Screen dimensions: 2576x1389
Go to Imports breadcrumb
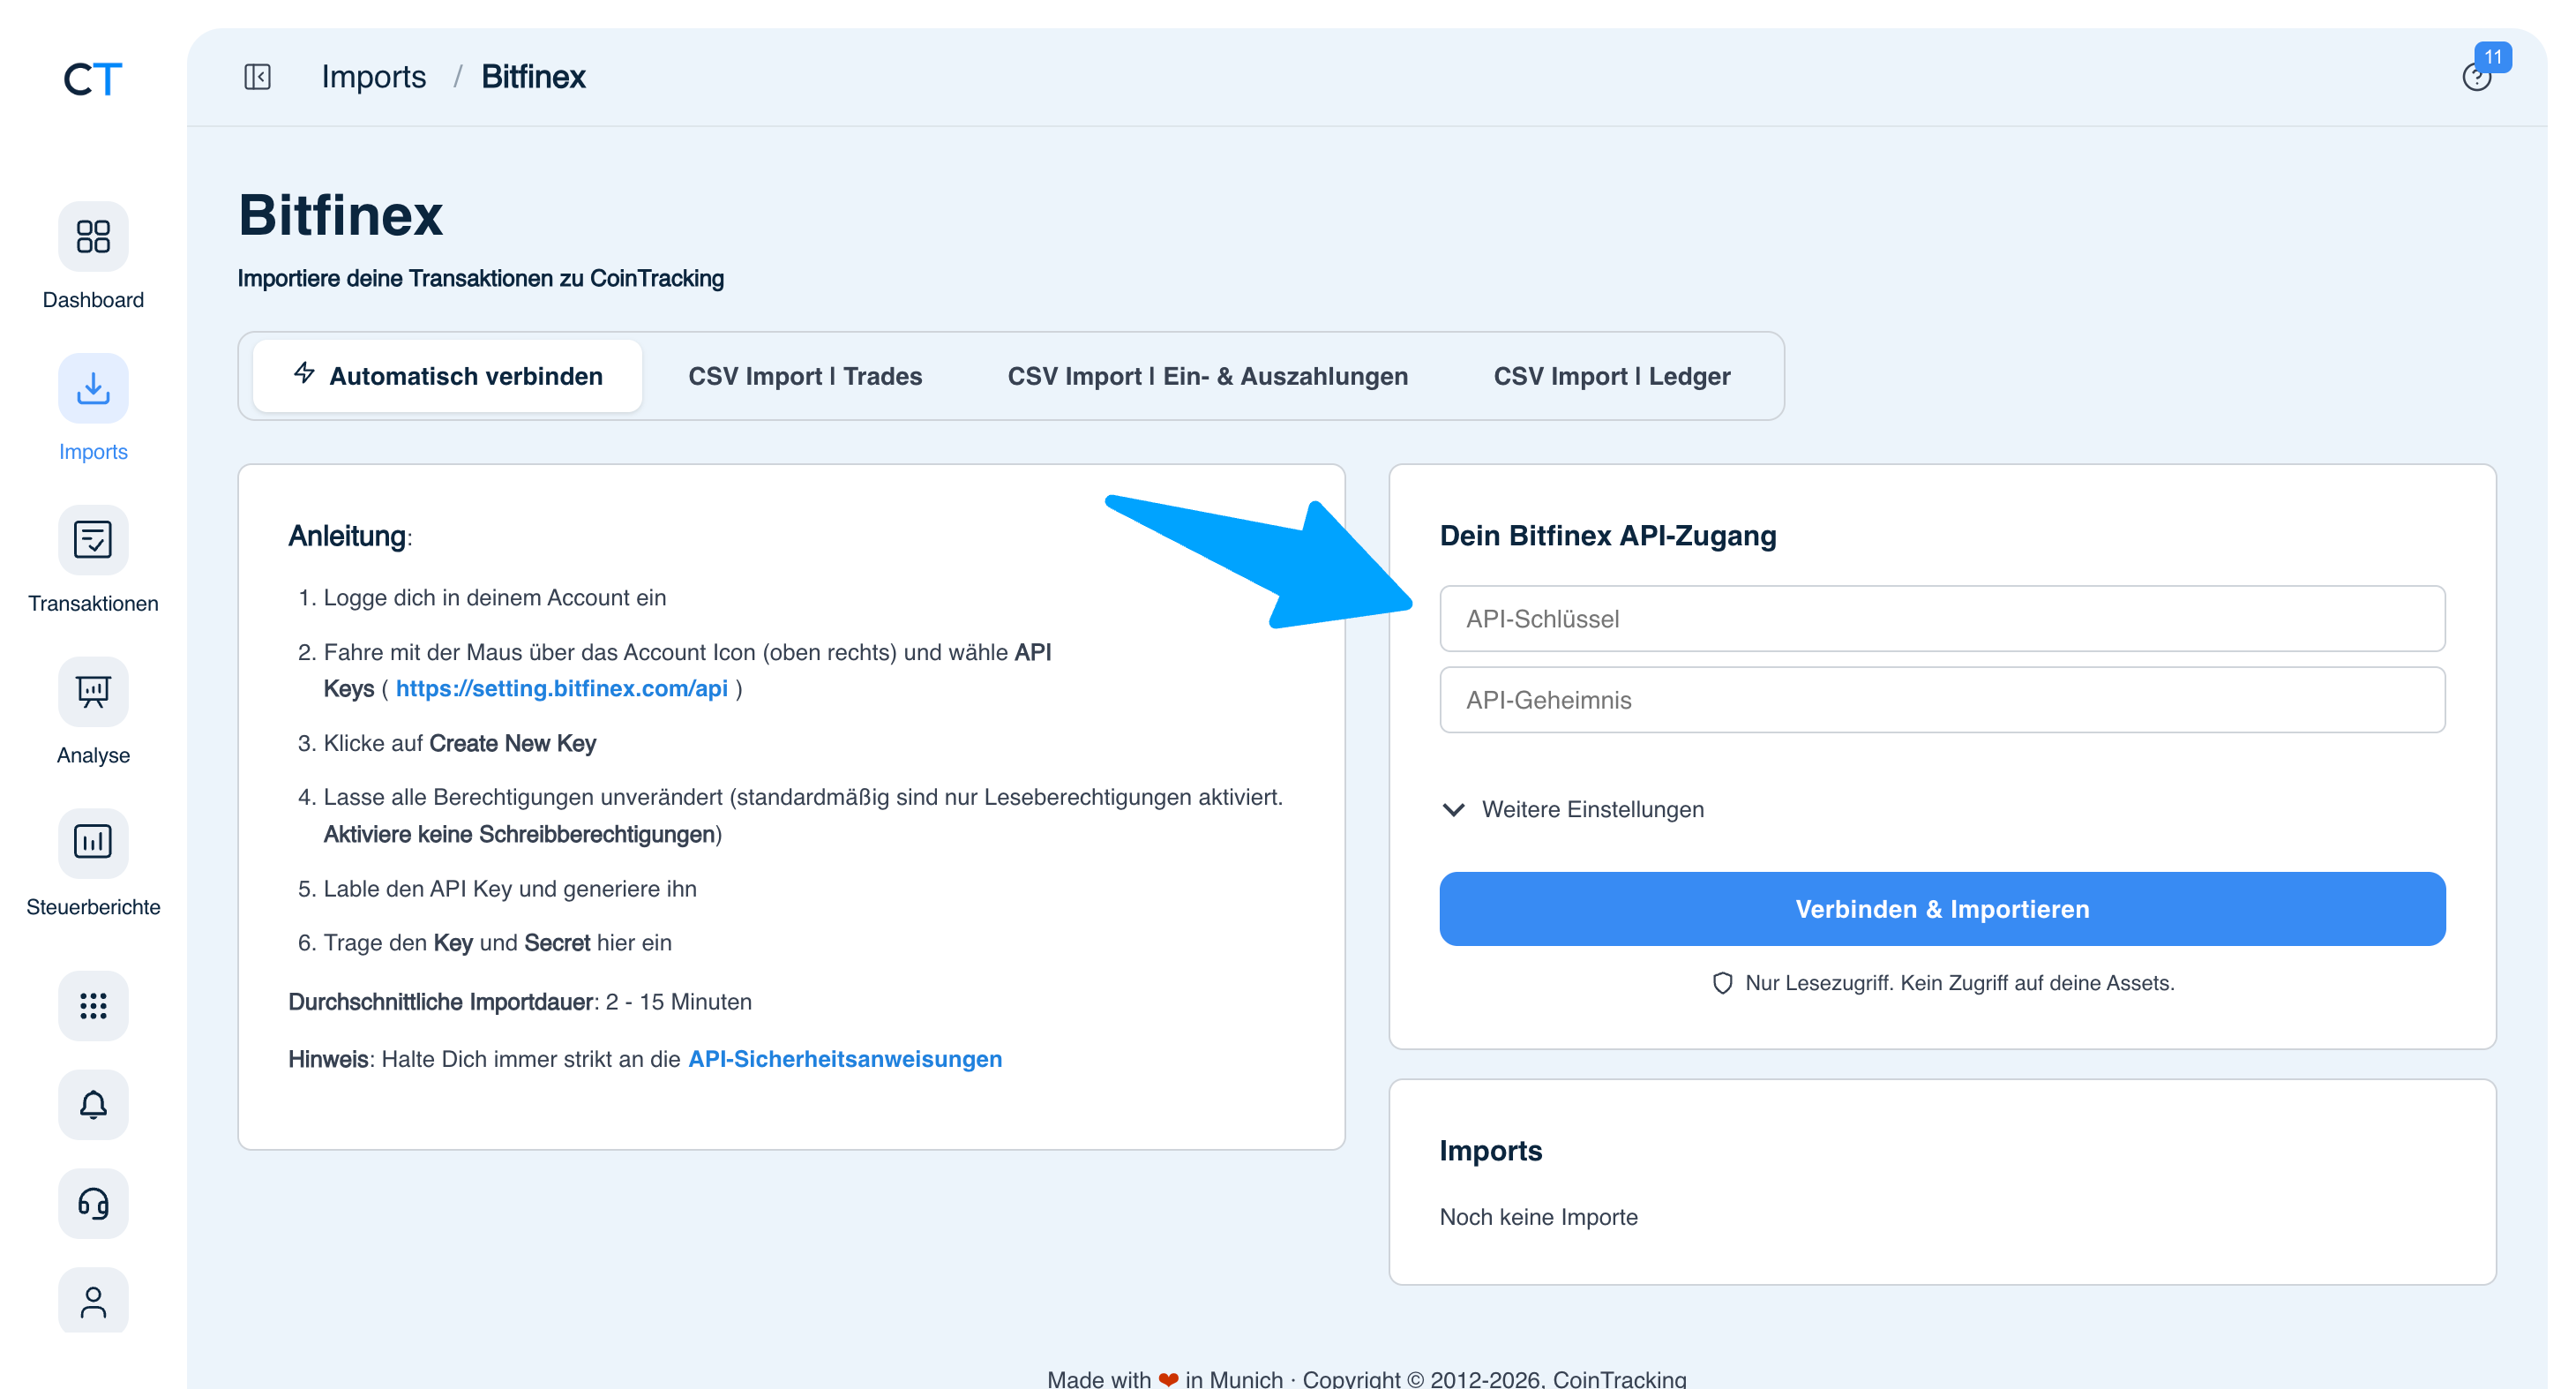373,77
